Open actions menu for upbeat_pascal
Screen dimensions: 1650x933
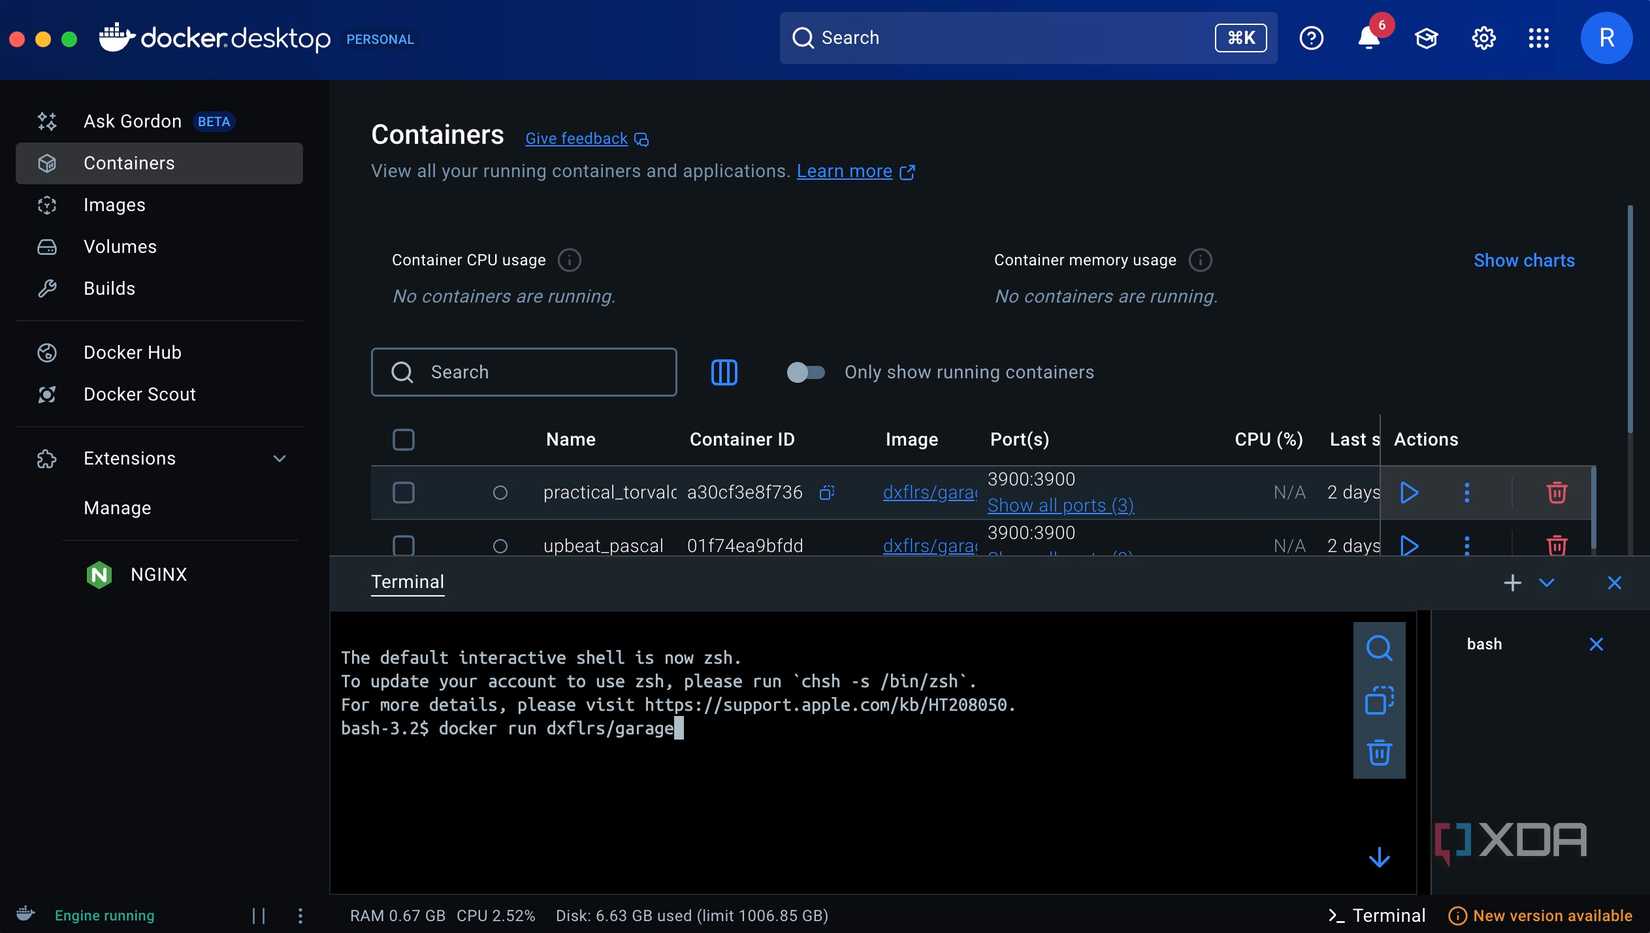tap(1466, 545)
